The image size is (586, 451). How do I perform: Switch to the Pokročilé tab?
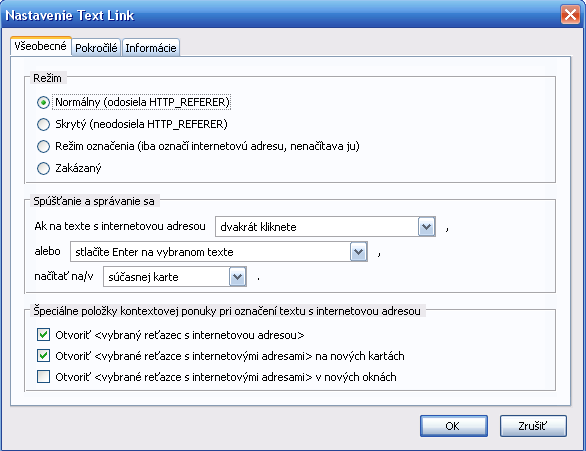coord(96,47)
